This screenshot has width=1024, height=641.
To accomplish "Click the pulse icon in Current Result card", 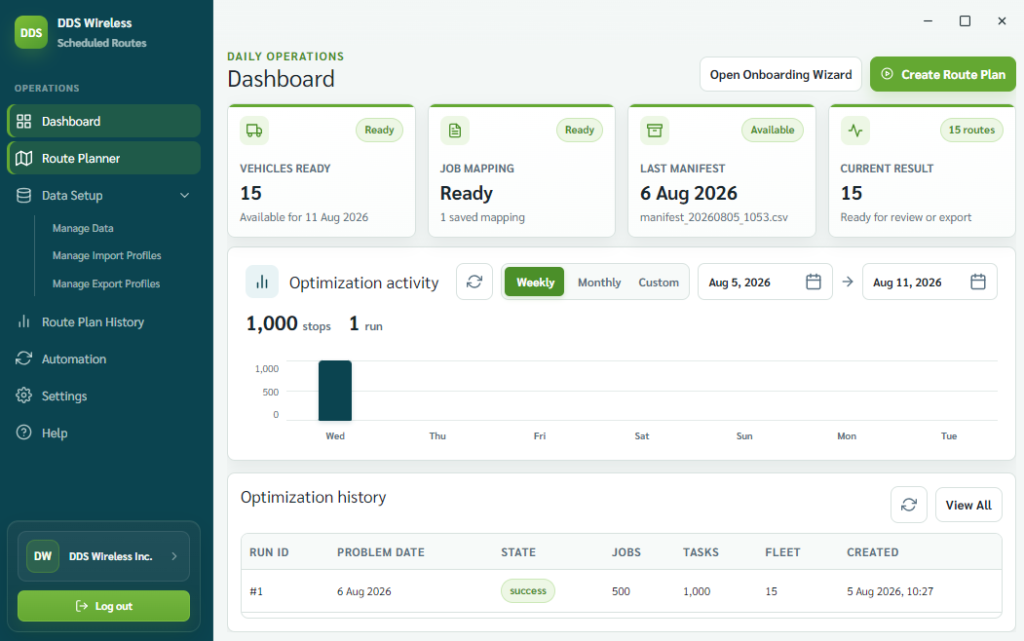I will click(x=855, y=131).
